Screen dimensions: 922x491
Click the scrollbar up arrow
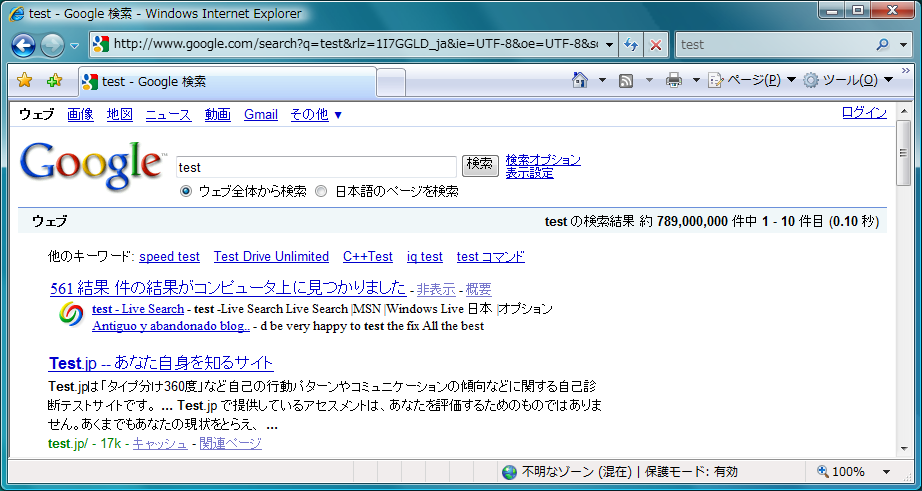click(904, 111)
